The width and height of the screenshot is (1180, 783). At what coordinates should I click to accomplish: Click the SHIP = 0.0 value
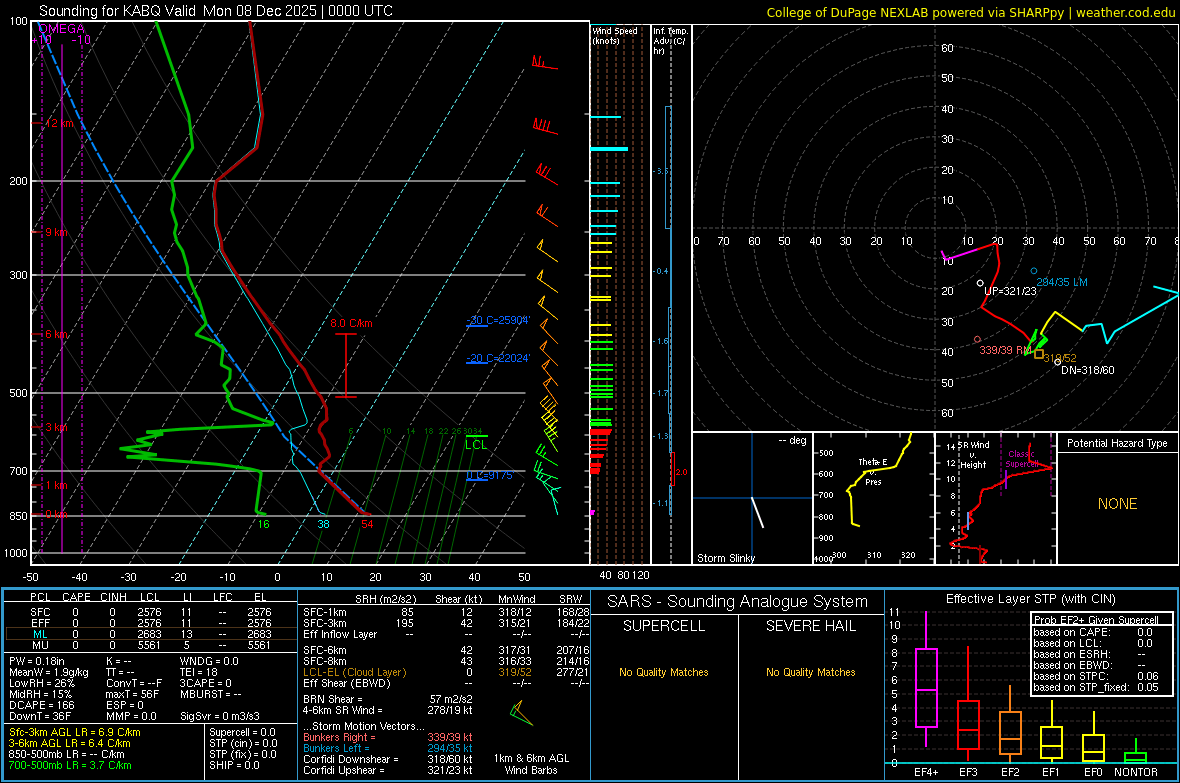coord(234,765)
